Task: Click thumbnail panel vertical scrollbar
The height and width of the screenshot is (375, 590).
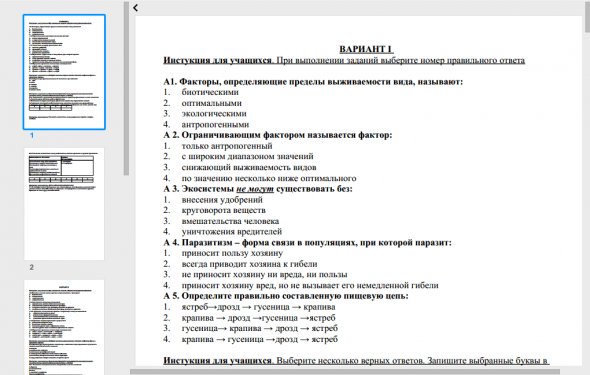Action: click(x=126, y=88)
